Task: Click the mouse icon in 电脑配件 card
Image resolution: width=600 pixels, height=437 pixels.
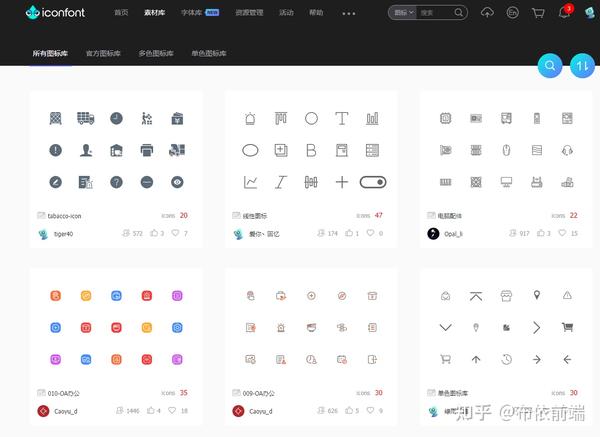Action: tap(506, 150)
